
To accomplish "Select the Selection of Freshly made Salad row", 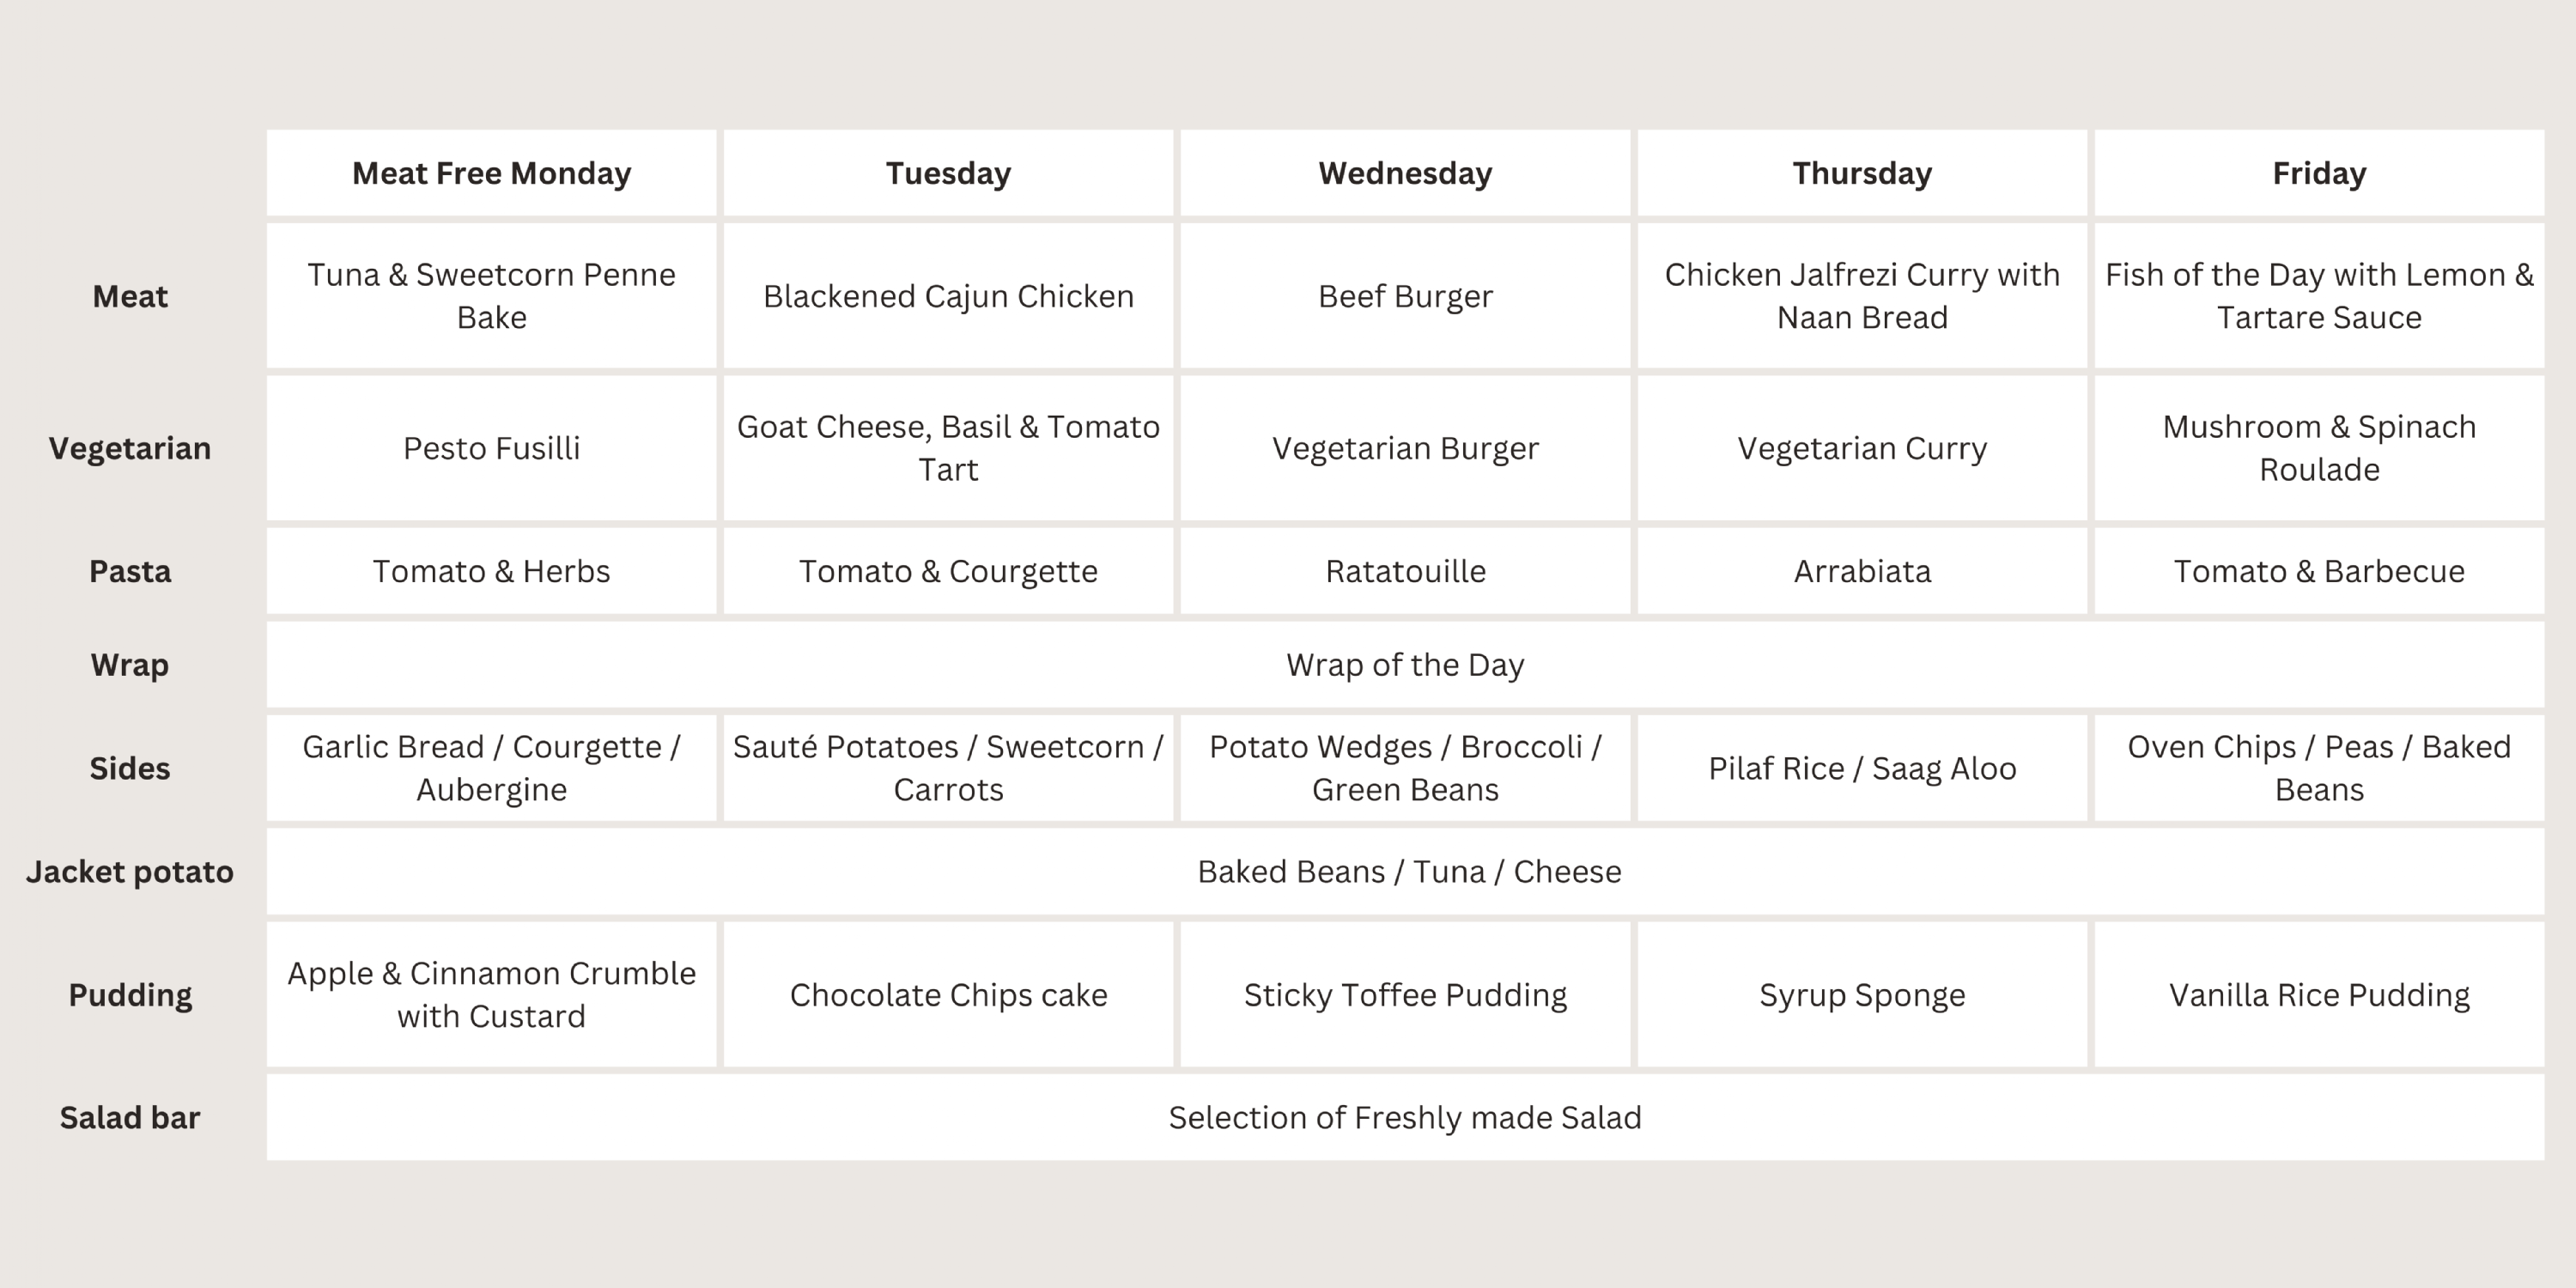I will coord(1405,1117).
